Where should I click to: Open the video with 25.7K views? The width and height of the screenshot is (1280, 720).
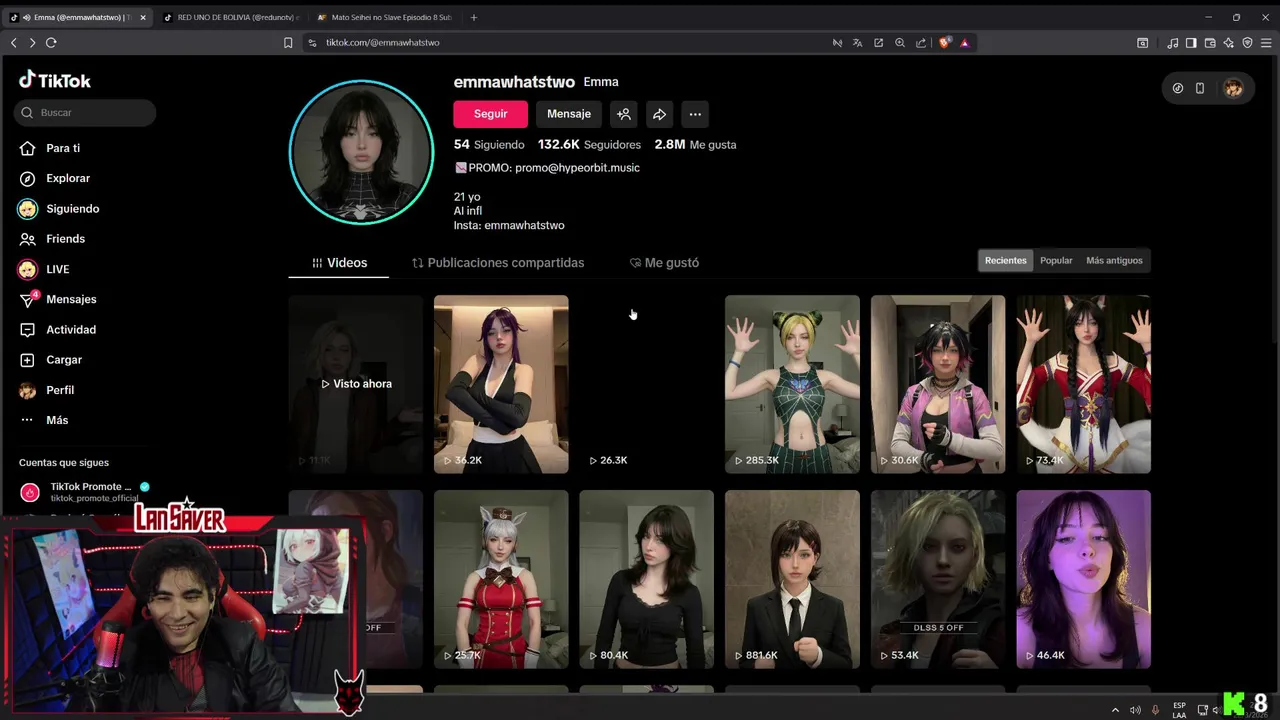501,579
